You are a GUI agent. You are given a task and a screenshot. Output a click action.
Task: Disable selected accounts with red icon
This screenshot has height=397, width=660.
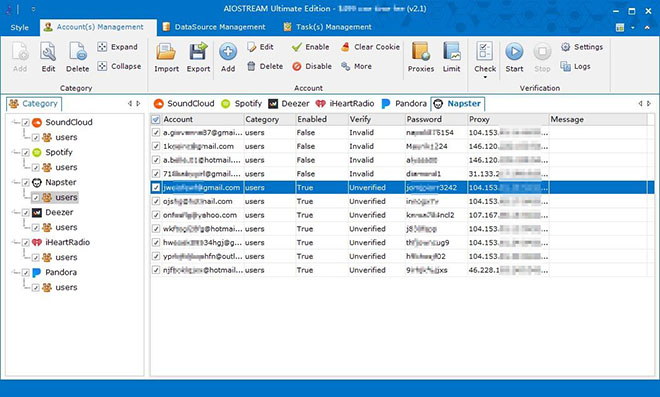[312, 66]
